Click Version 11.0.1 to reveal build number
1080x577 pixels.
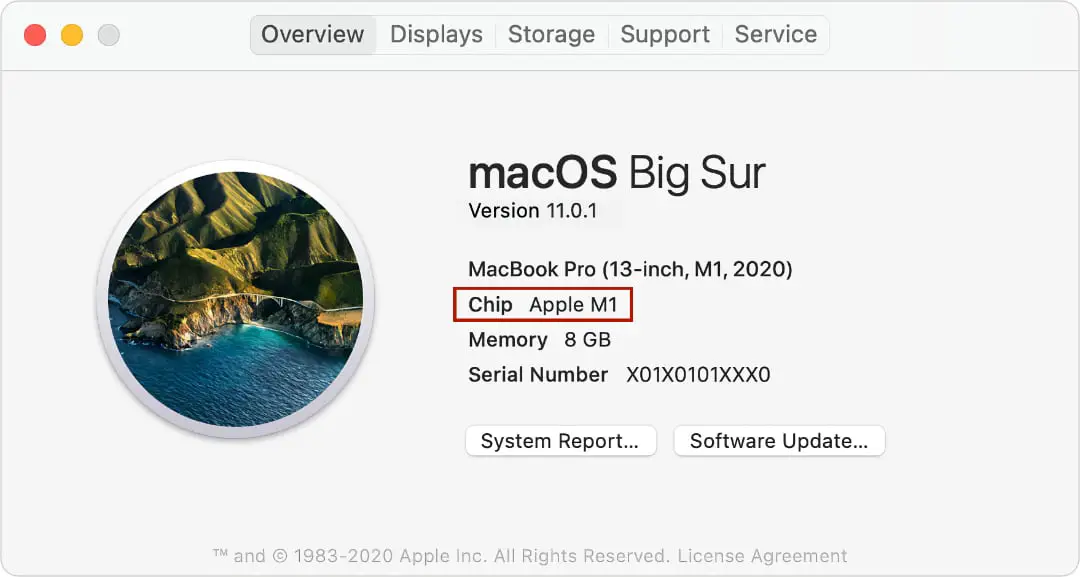[532, 211]
